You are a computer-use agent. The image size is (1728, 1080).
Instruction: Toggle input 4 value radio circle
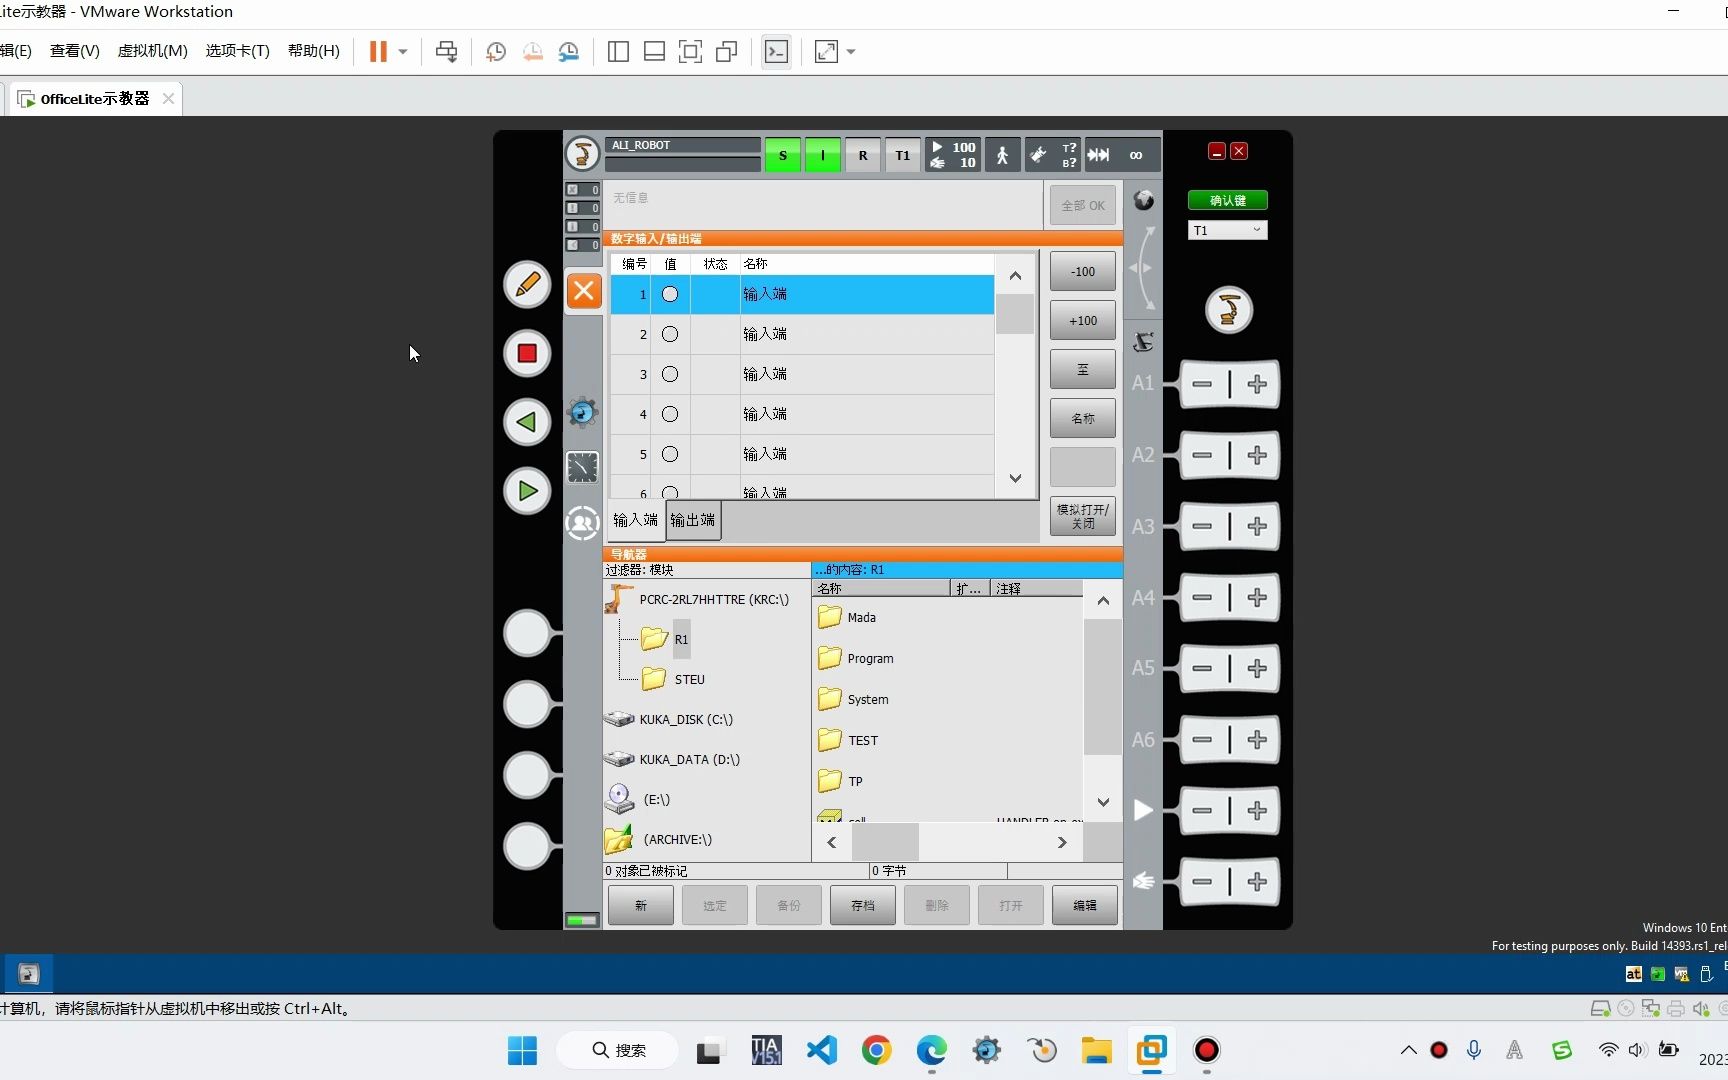pos(670,414)
